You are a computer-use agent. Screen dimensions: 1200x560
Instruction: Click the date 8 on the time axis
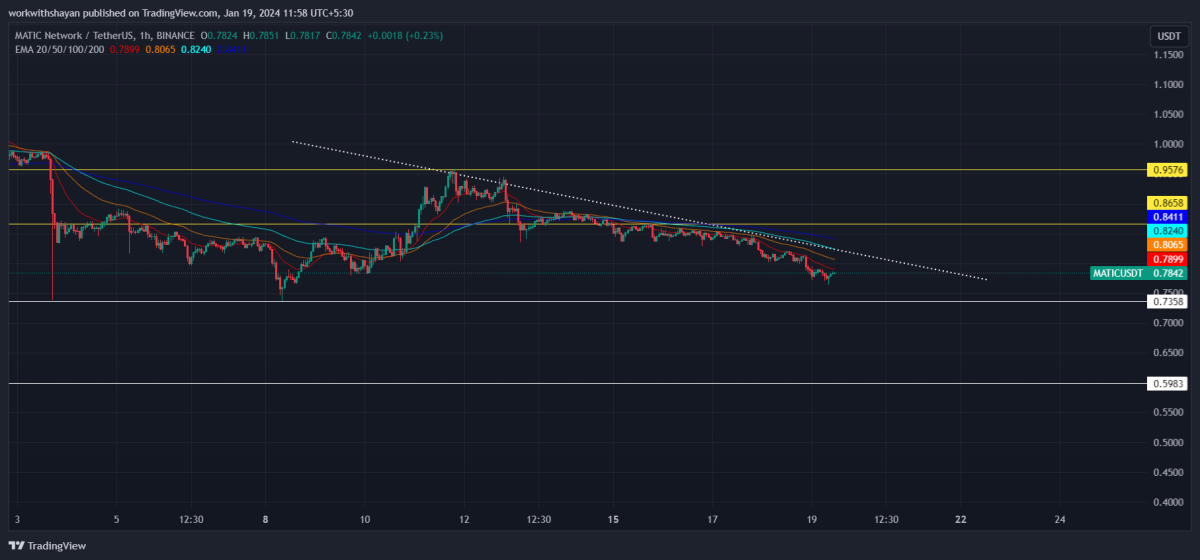tap(266, 520)
